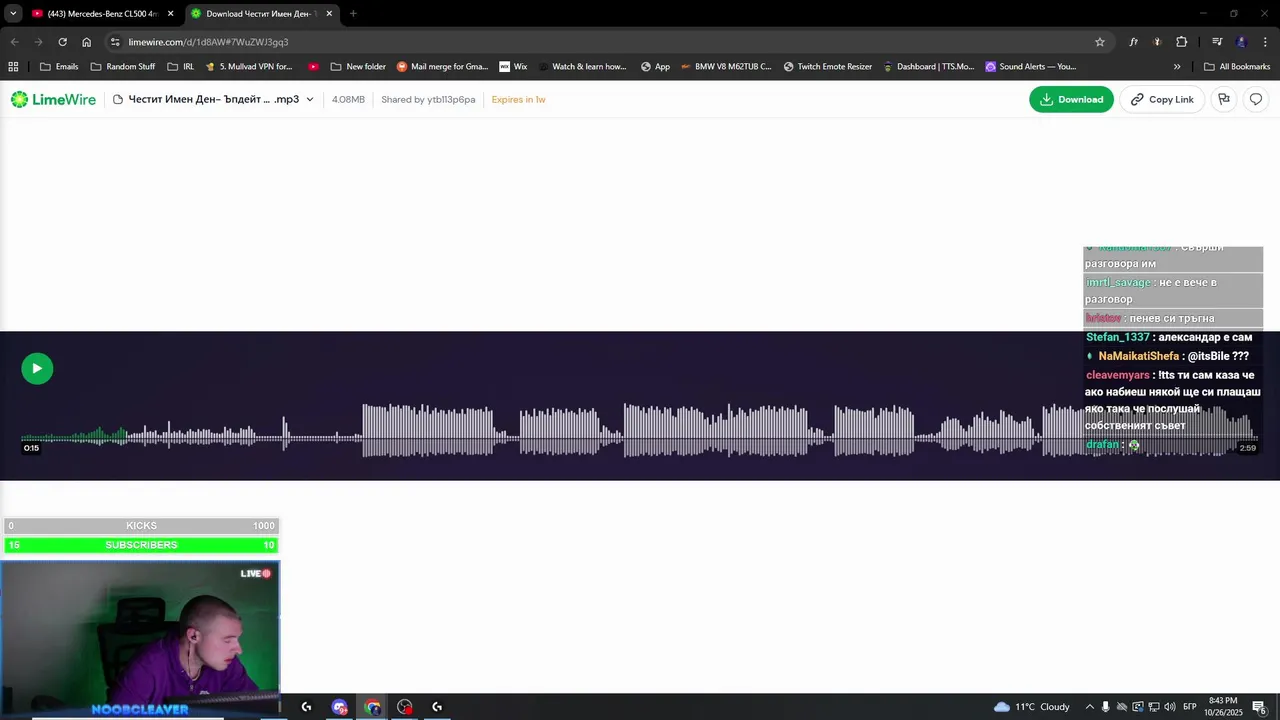Go back to previous page
1280x720 pixels.
(x=14, y=42)
